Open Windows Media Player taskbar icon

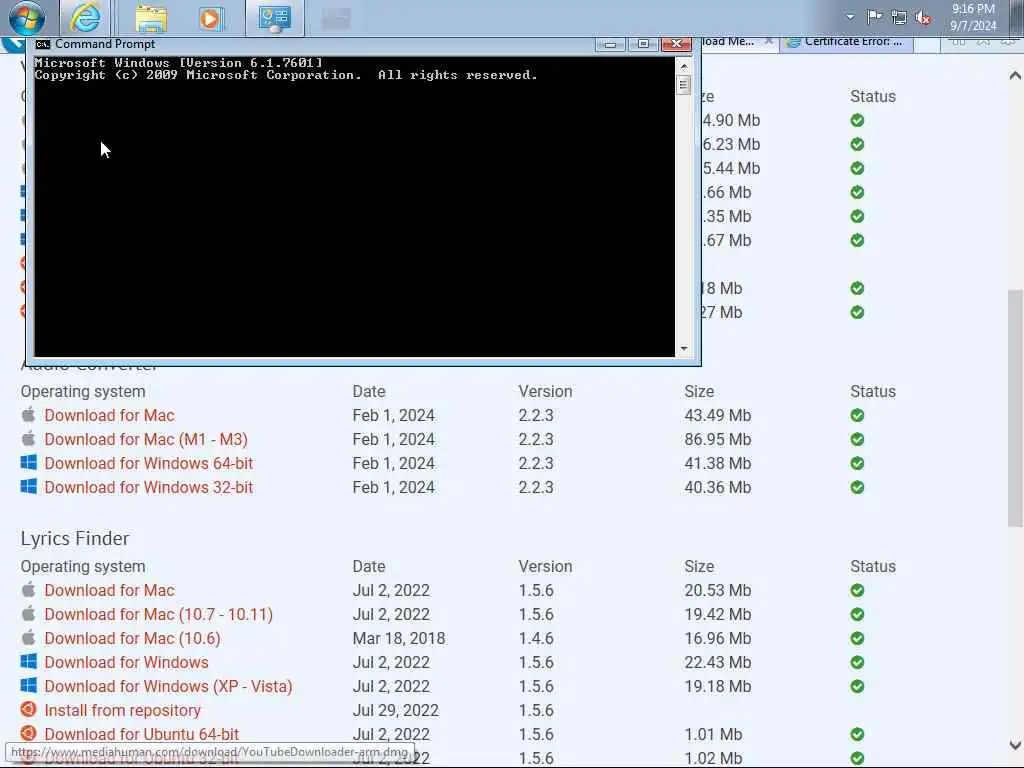(210, 18)
